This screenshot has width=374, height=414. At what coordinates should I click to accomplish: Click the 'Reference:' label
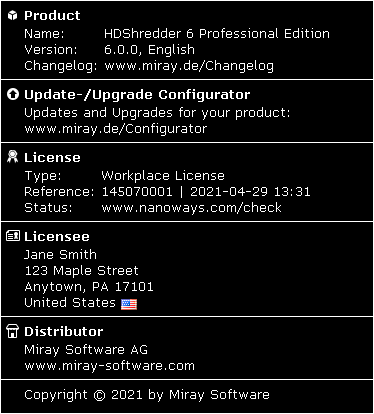coord(59,192)
